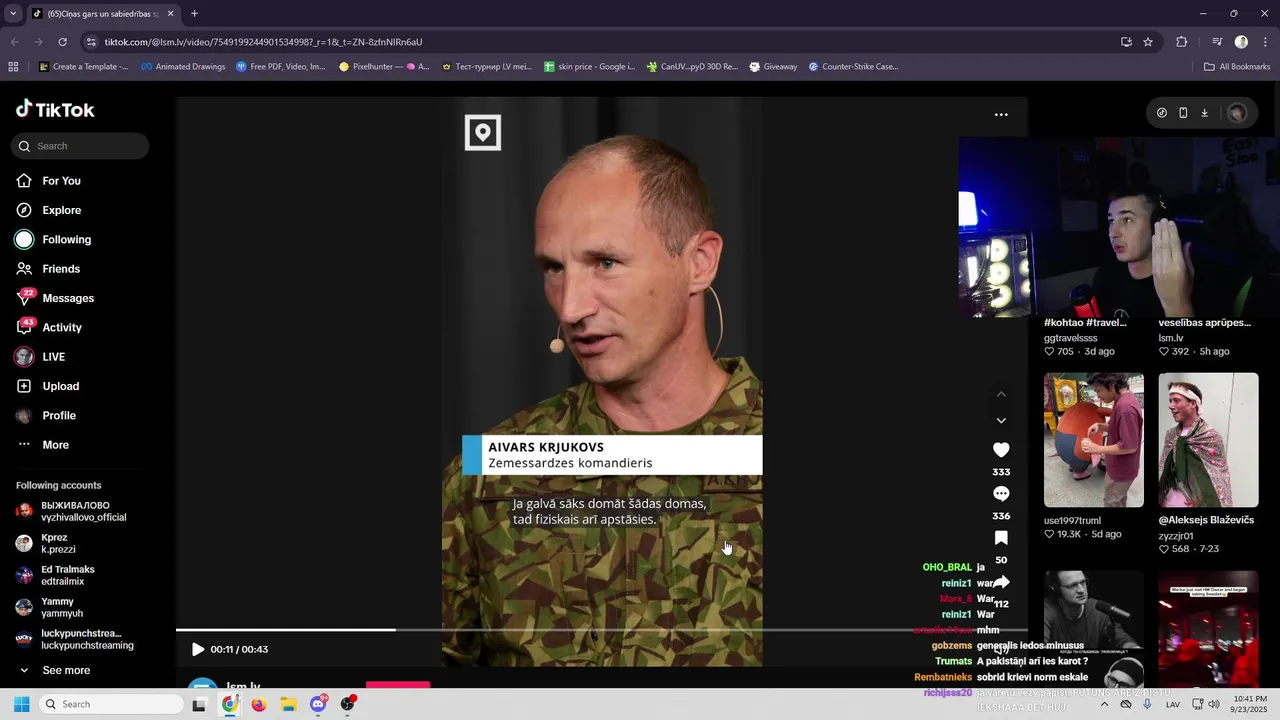This screenshot has height=720, width=1280.
Task: Open the media control icon in Chrome toolbar
Action: pos(1217,42)
